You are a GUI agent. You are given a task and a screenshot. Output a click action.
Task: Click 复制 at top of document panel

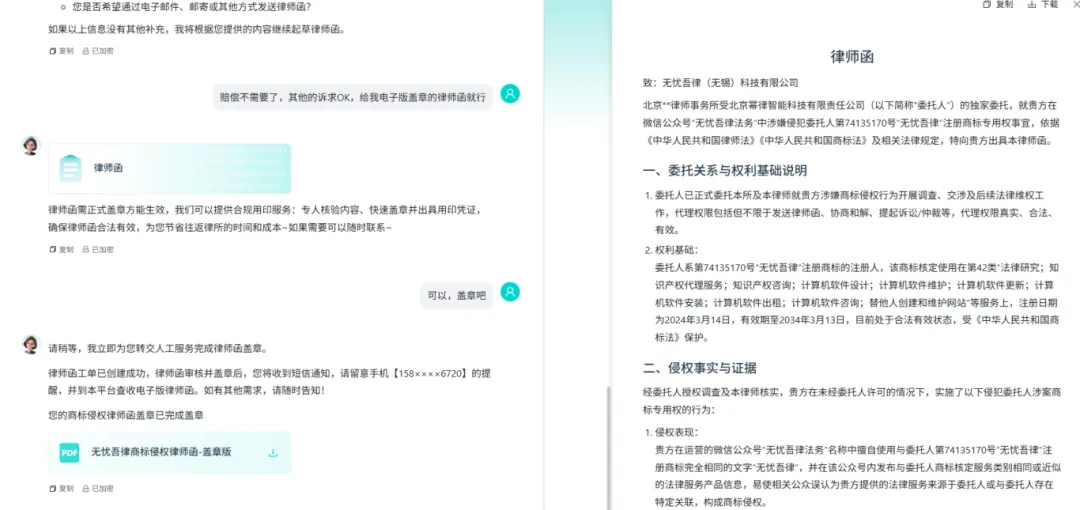click(998, 5)
